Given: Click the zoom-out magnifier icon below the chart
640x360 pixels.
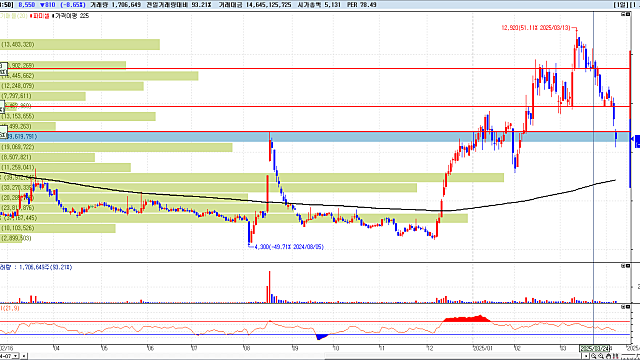Looking at the screenshot, I should tap(601, 356).
